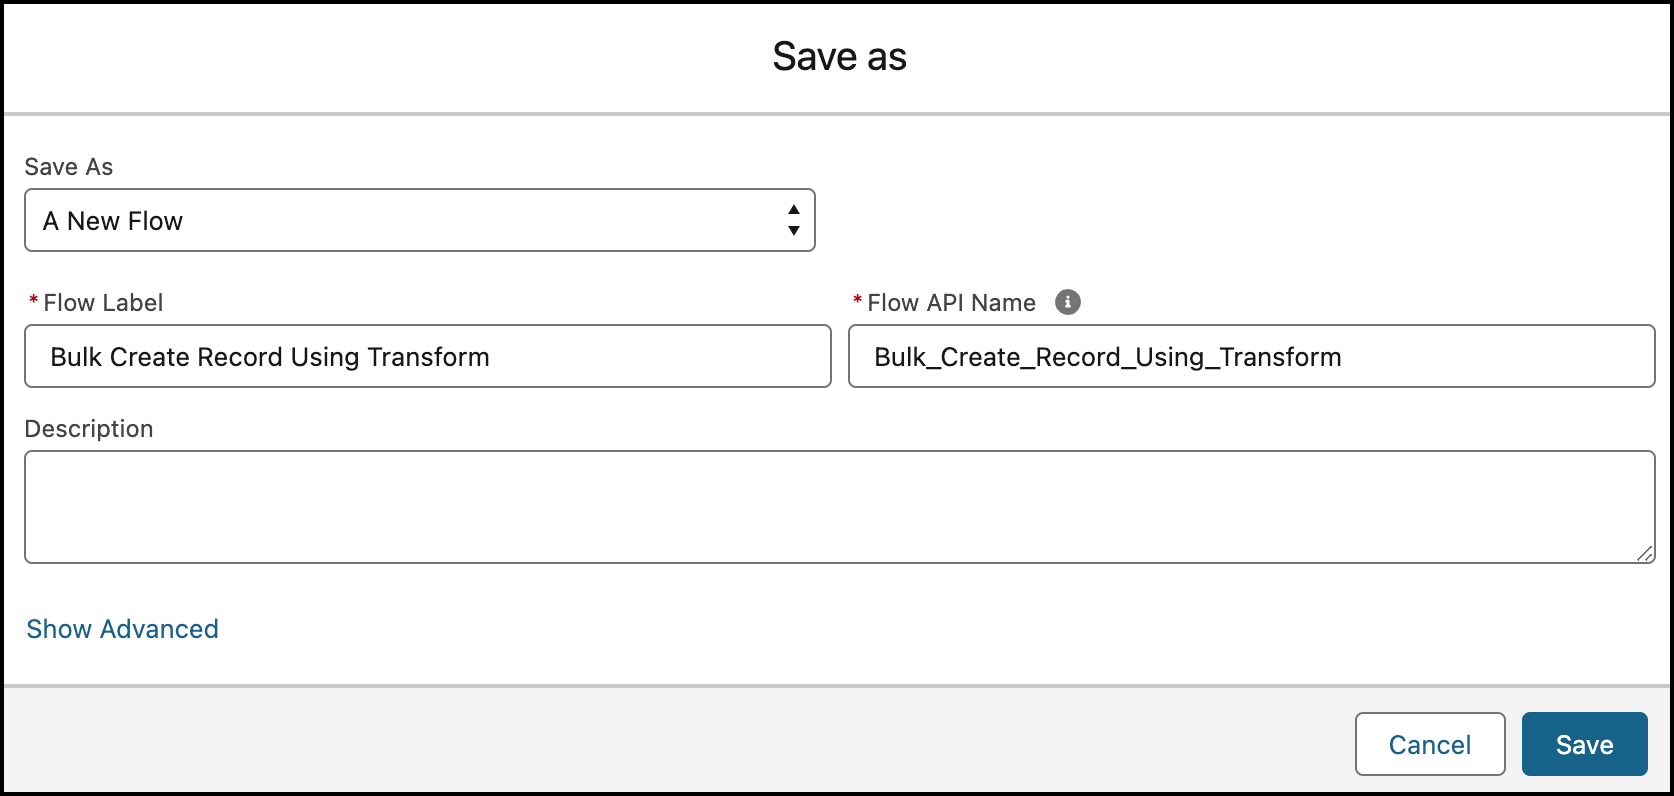Click inside the Description text area

[838, 507]
